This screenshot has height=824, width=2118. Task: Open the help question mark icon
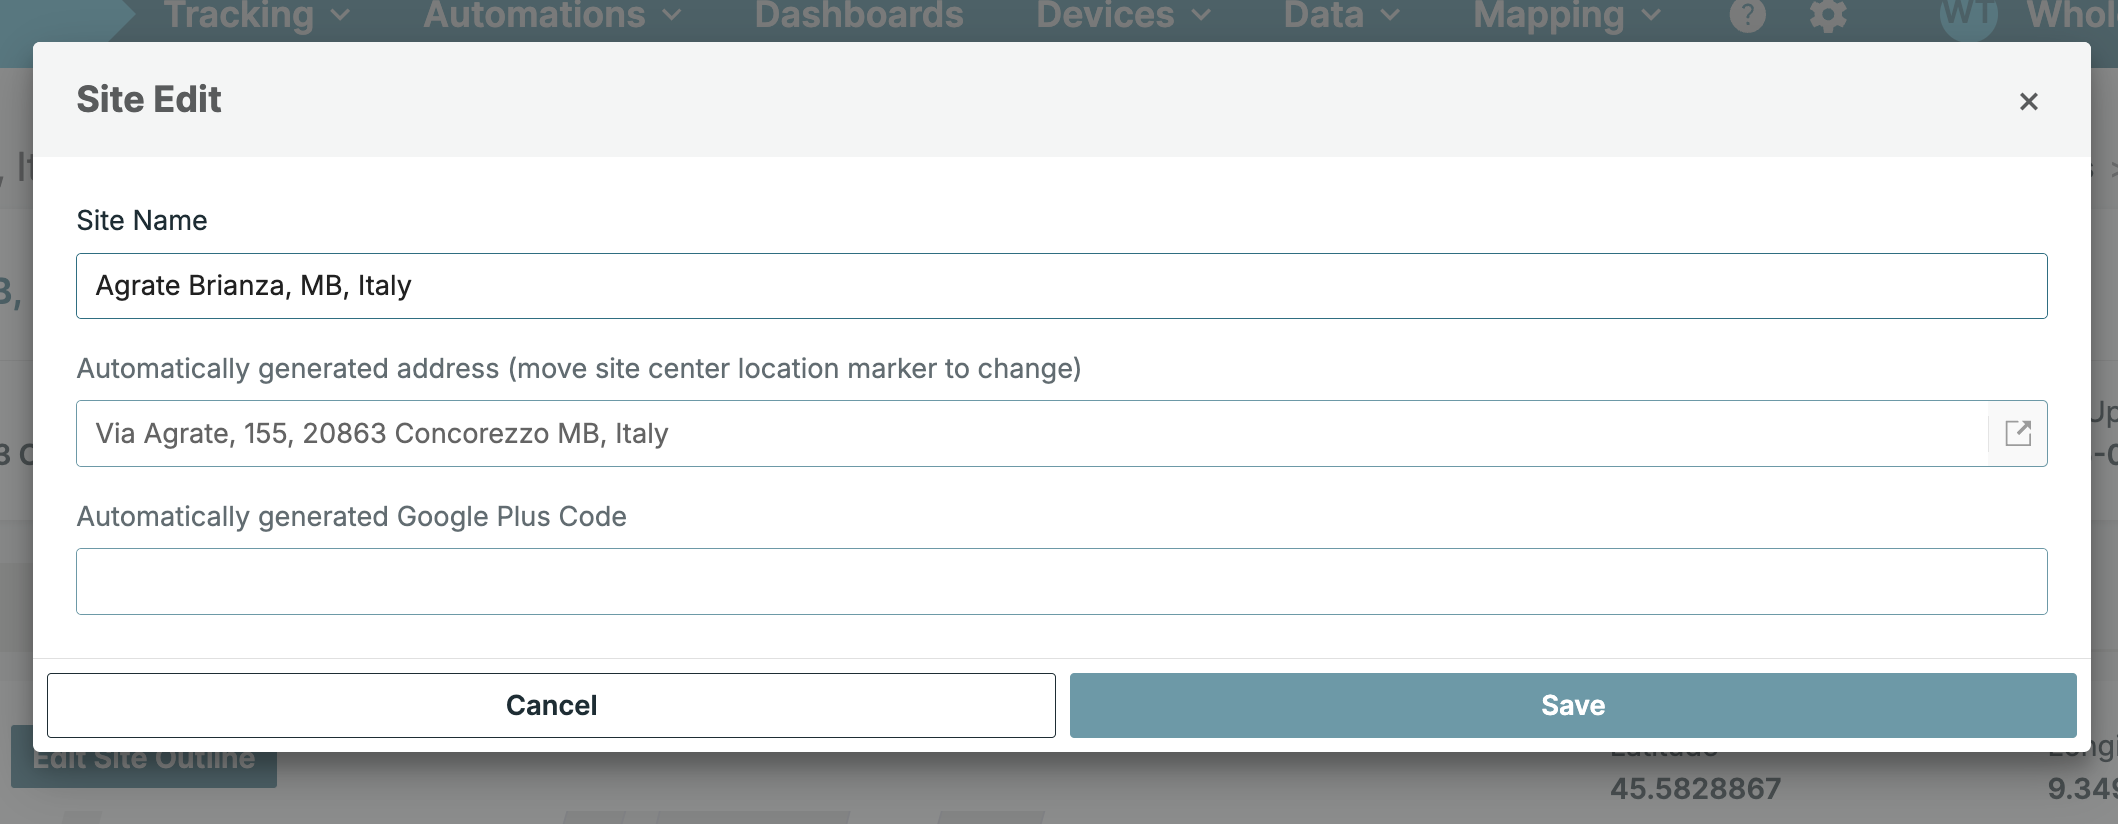[1747, 16]
